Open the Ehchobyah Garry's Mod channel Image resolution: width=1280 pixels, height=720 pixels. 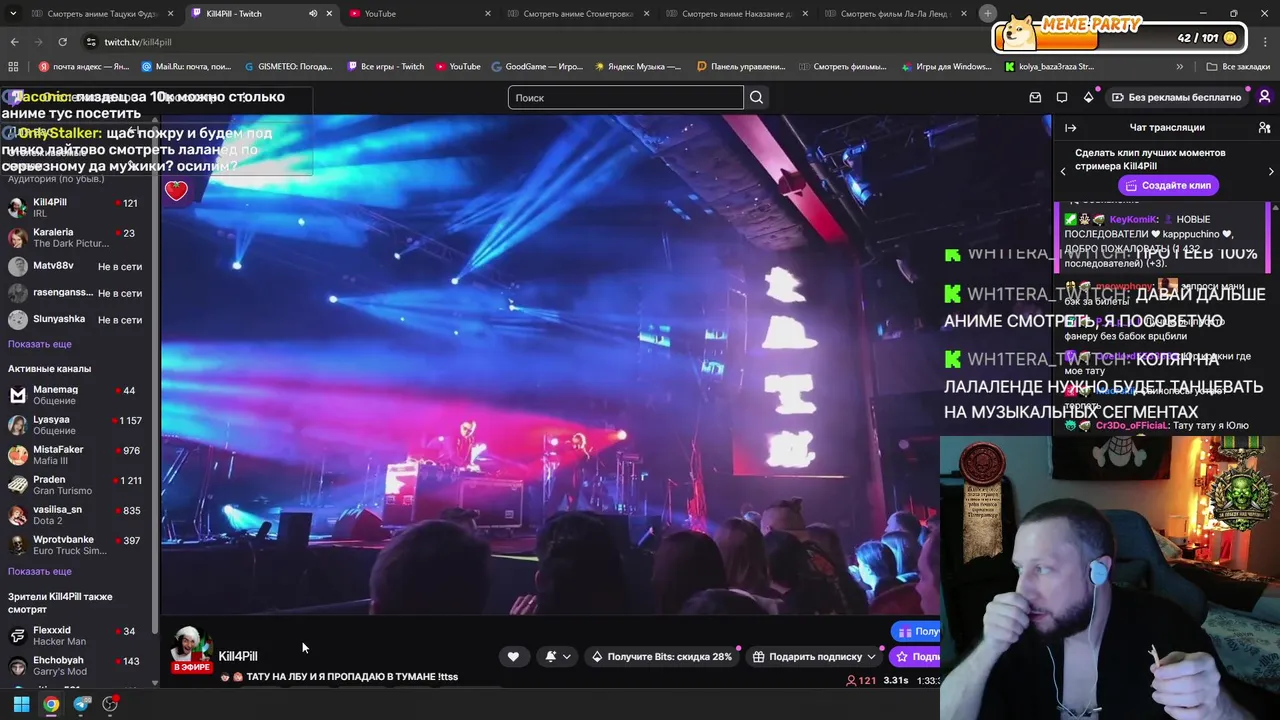(x=78, y=666)
